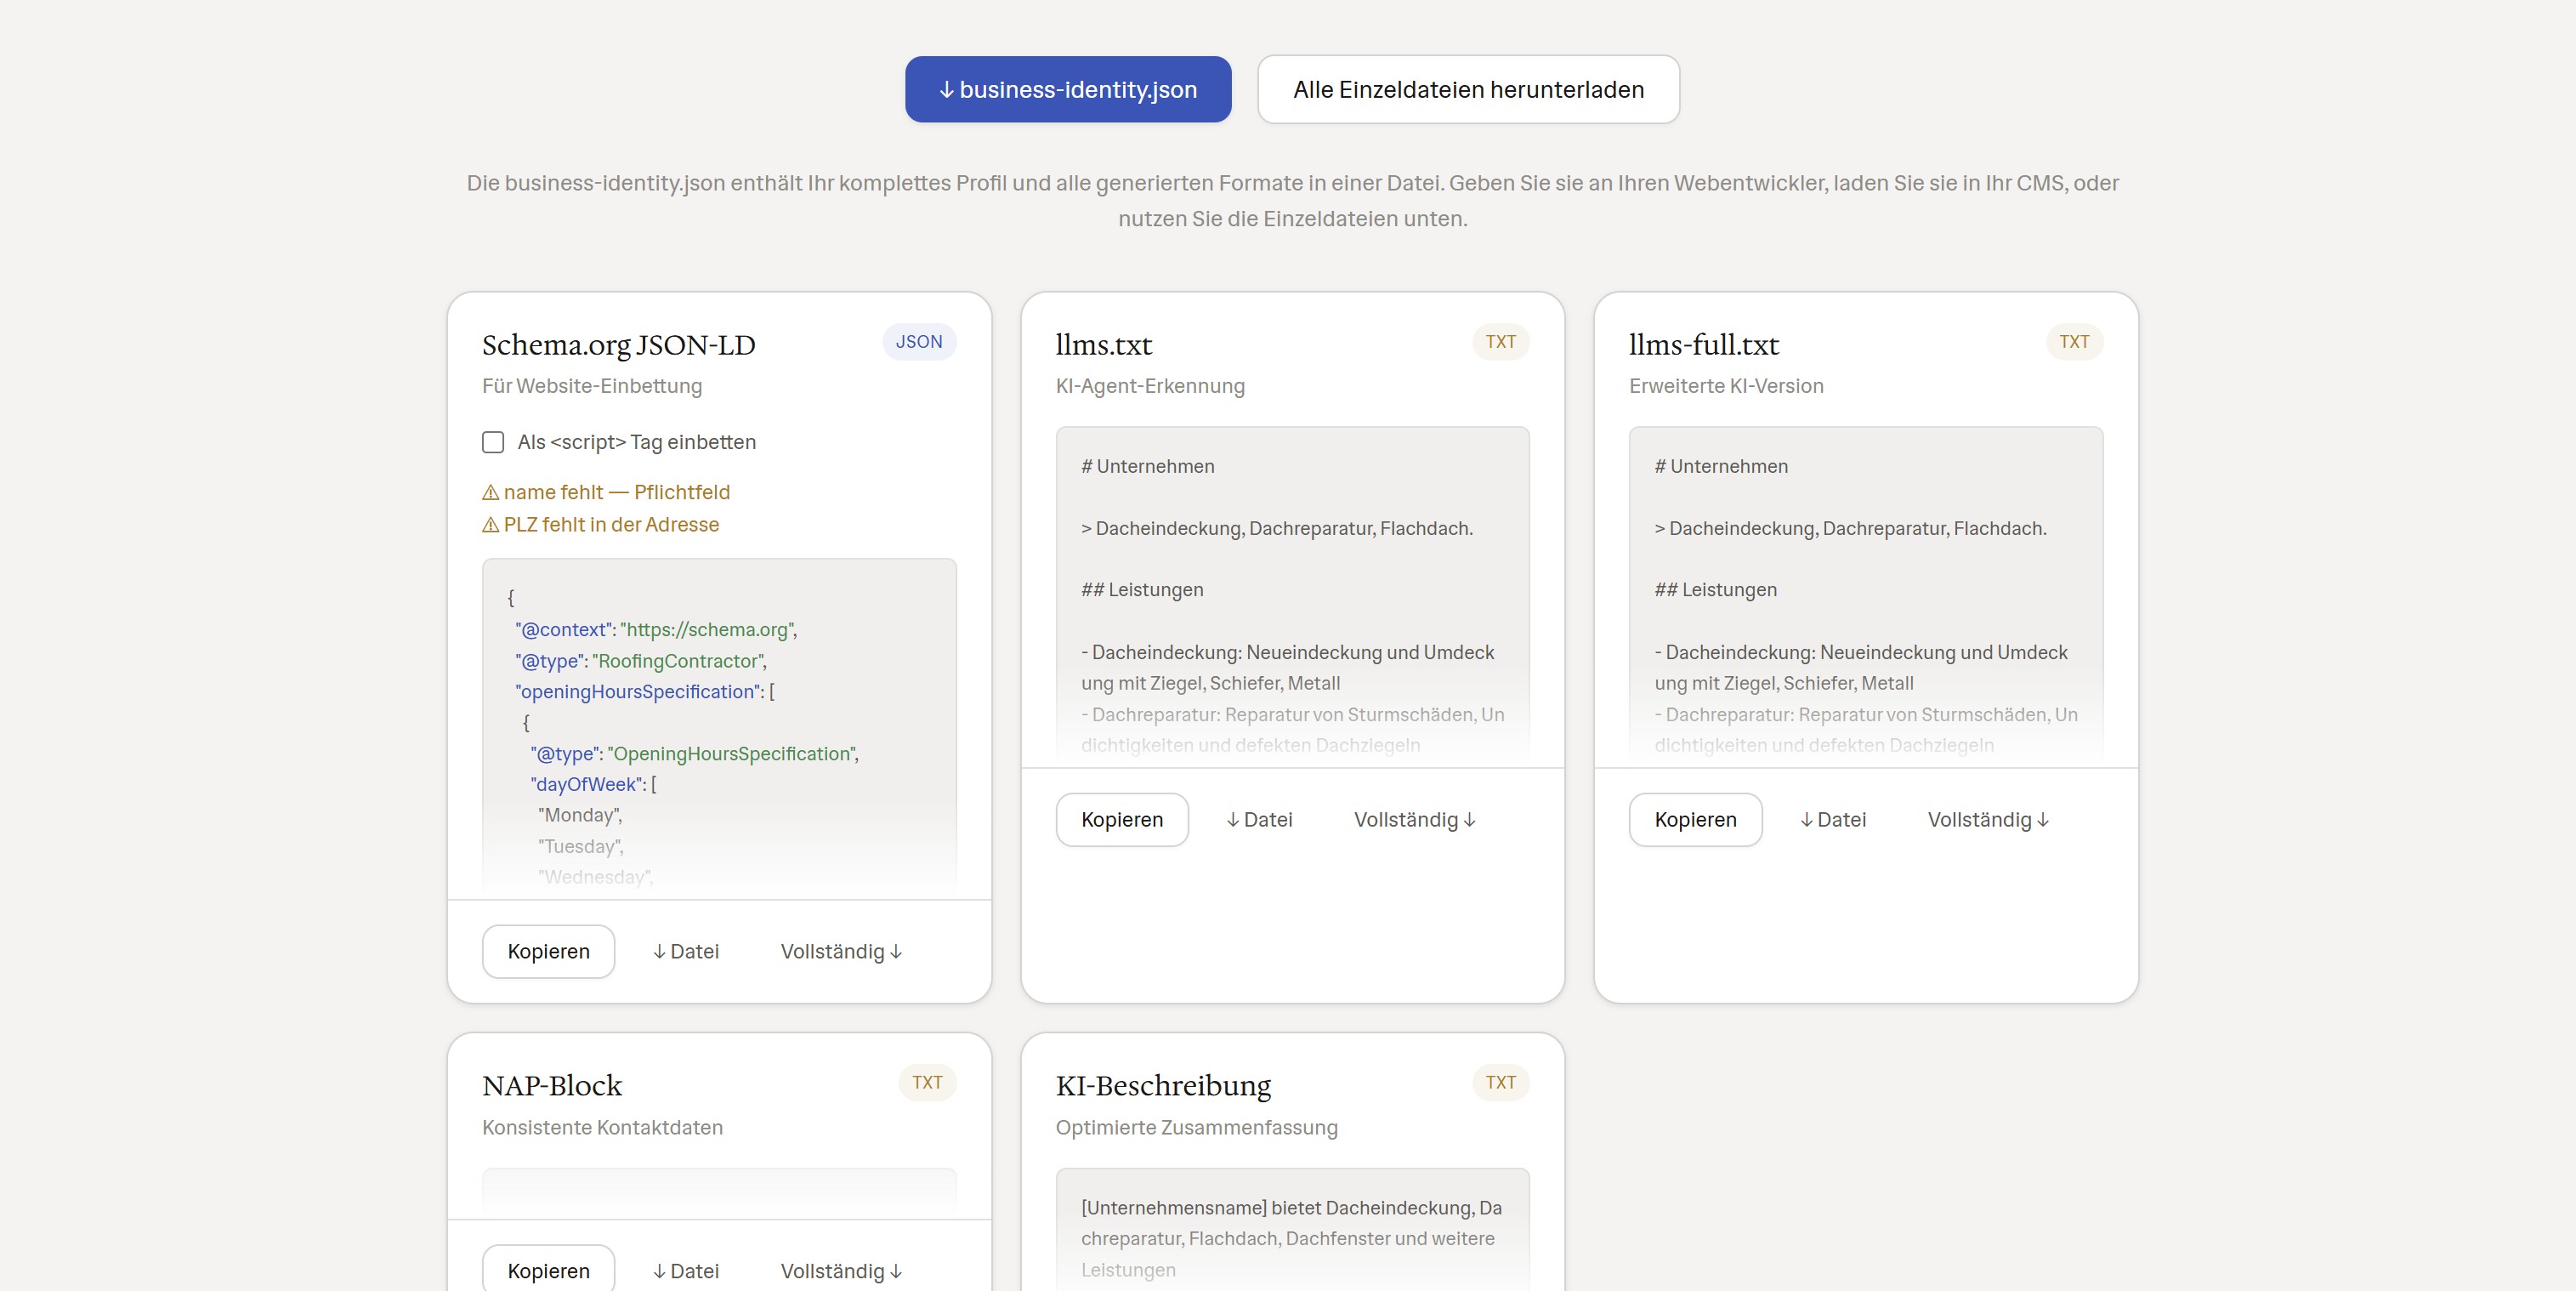Copy the llms.txt content
This screenshot has width=2576, height=1291.
pos(1122,820)
